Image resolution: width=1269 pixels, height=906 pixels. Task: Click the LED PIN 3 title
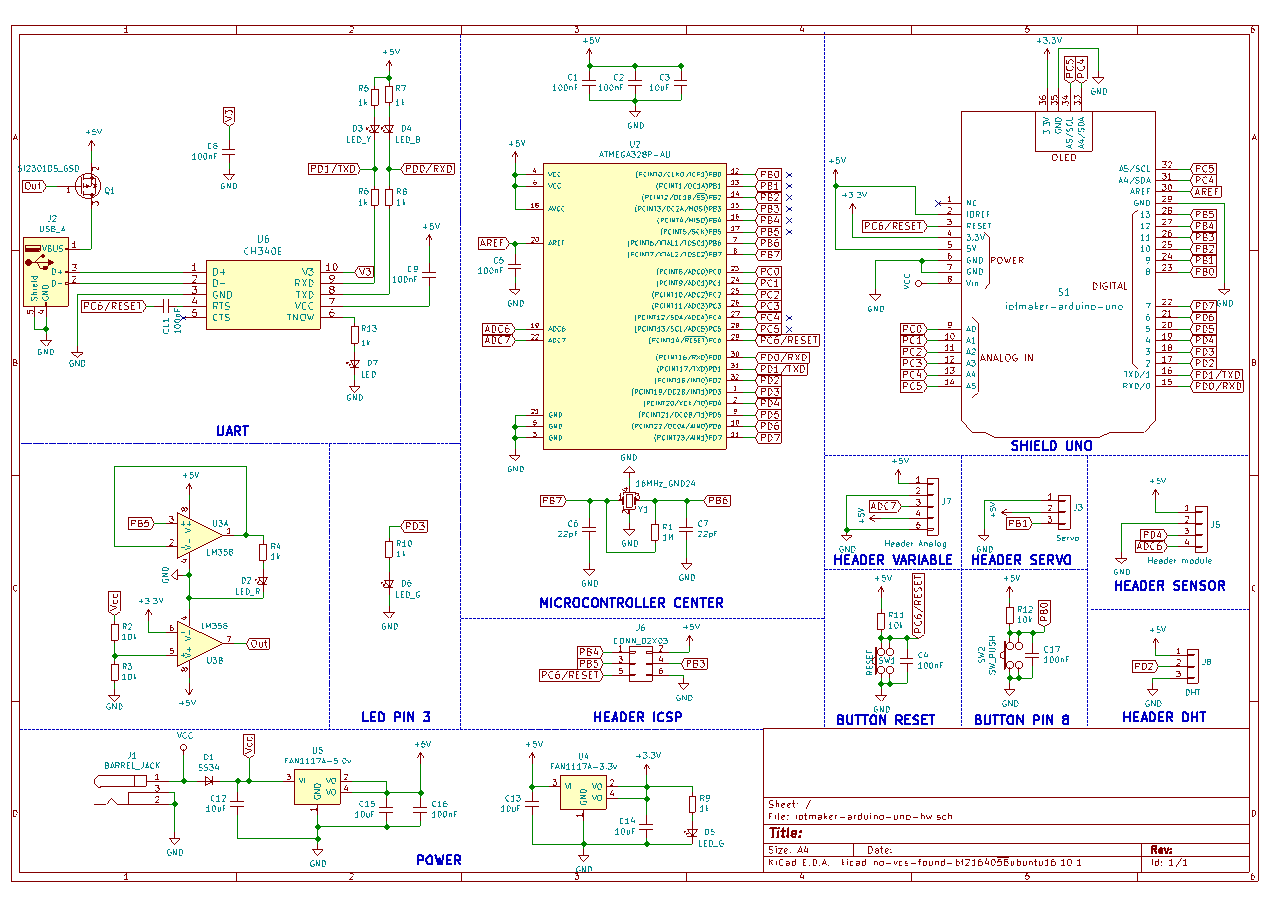pos(395,716)
